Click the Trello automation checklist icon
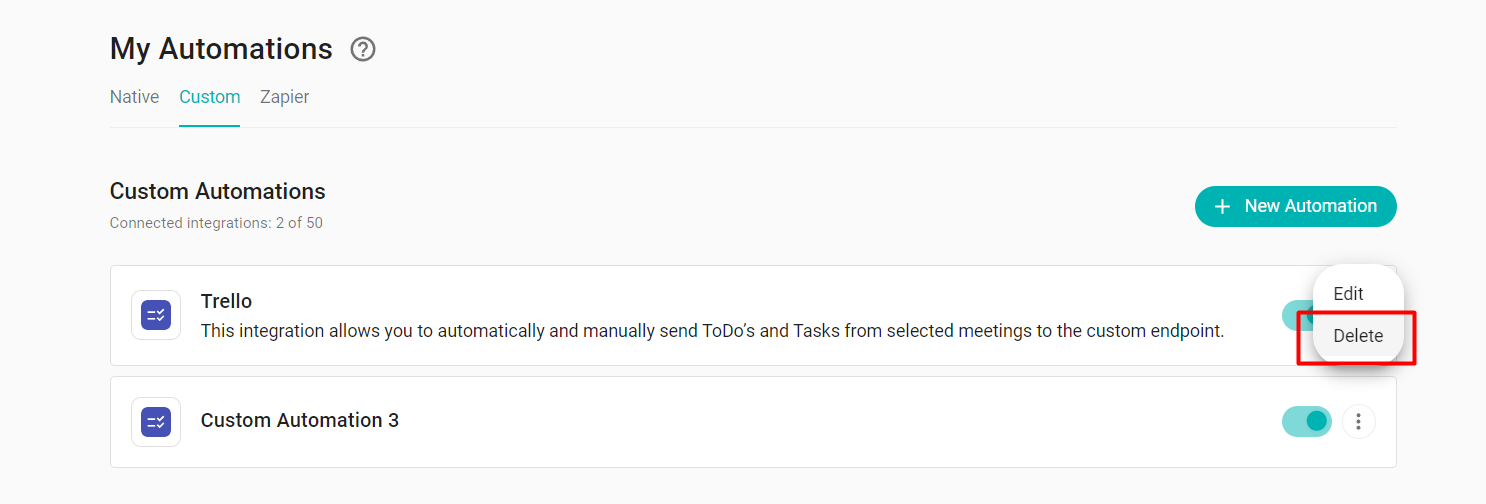 tap(156, 315)
